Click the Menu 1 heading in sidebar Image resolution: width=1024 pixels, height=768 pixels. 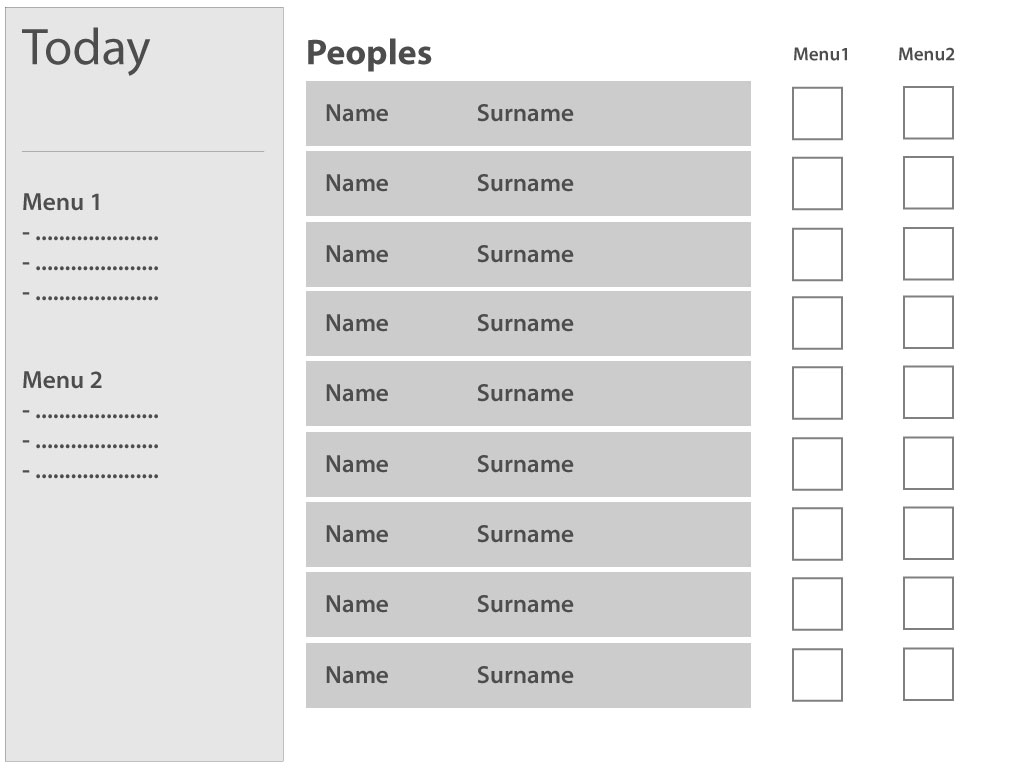click(61, 202)
